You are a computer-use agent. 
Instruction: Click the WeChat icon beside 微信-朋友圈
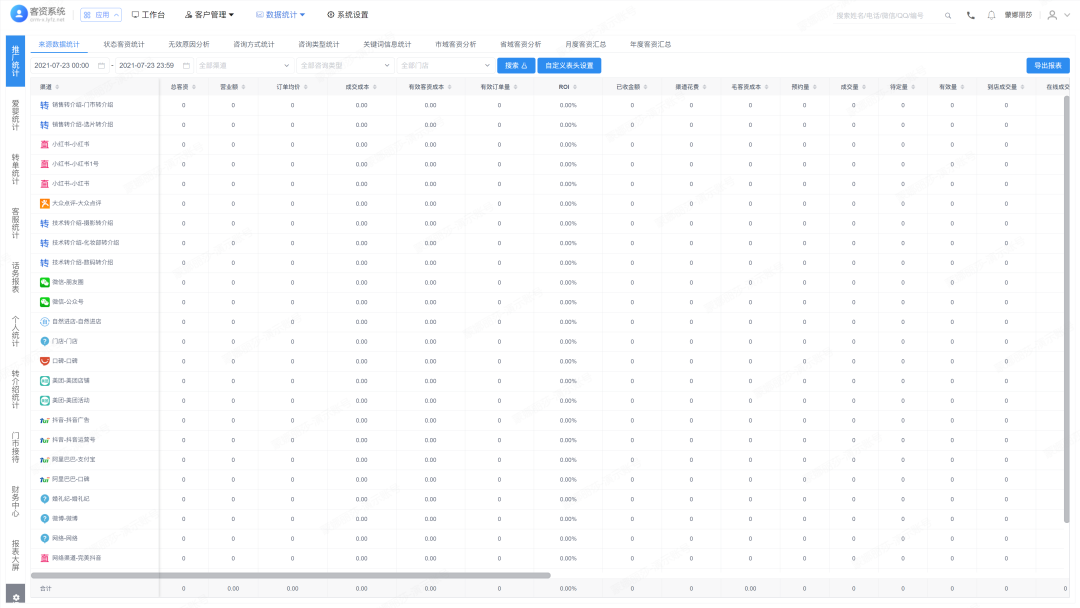pyautogui.click(x=45, y=282)
